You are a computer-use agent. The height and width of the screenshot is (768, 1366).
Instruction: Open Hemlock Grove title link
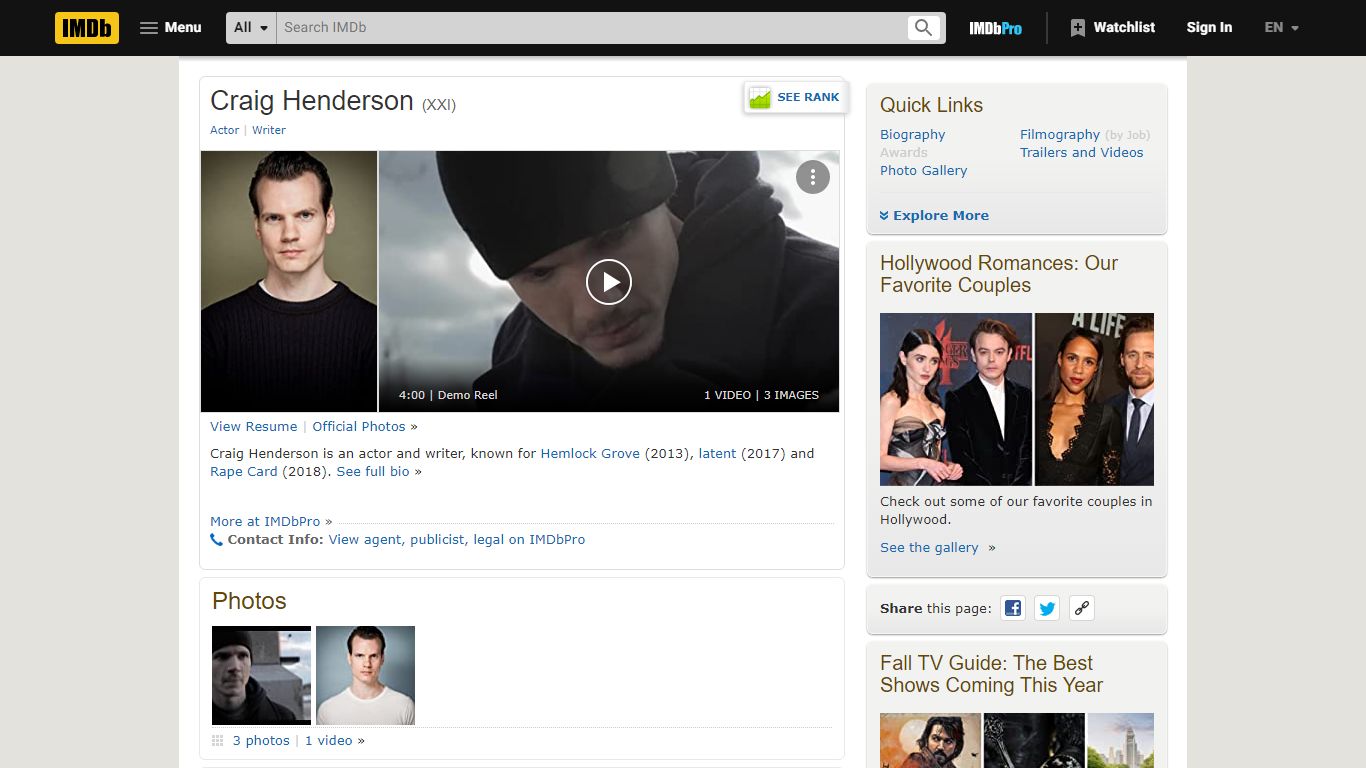tap(590, 453)
